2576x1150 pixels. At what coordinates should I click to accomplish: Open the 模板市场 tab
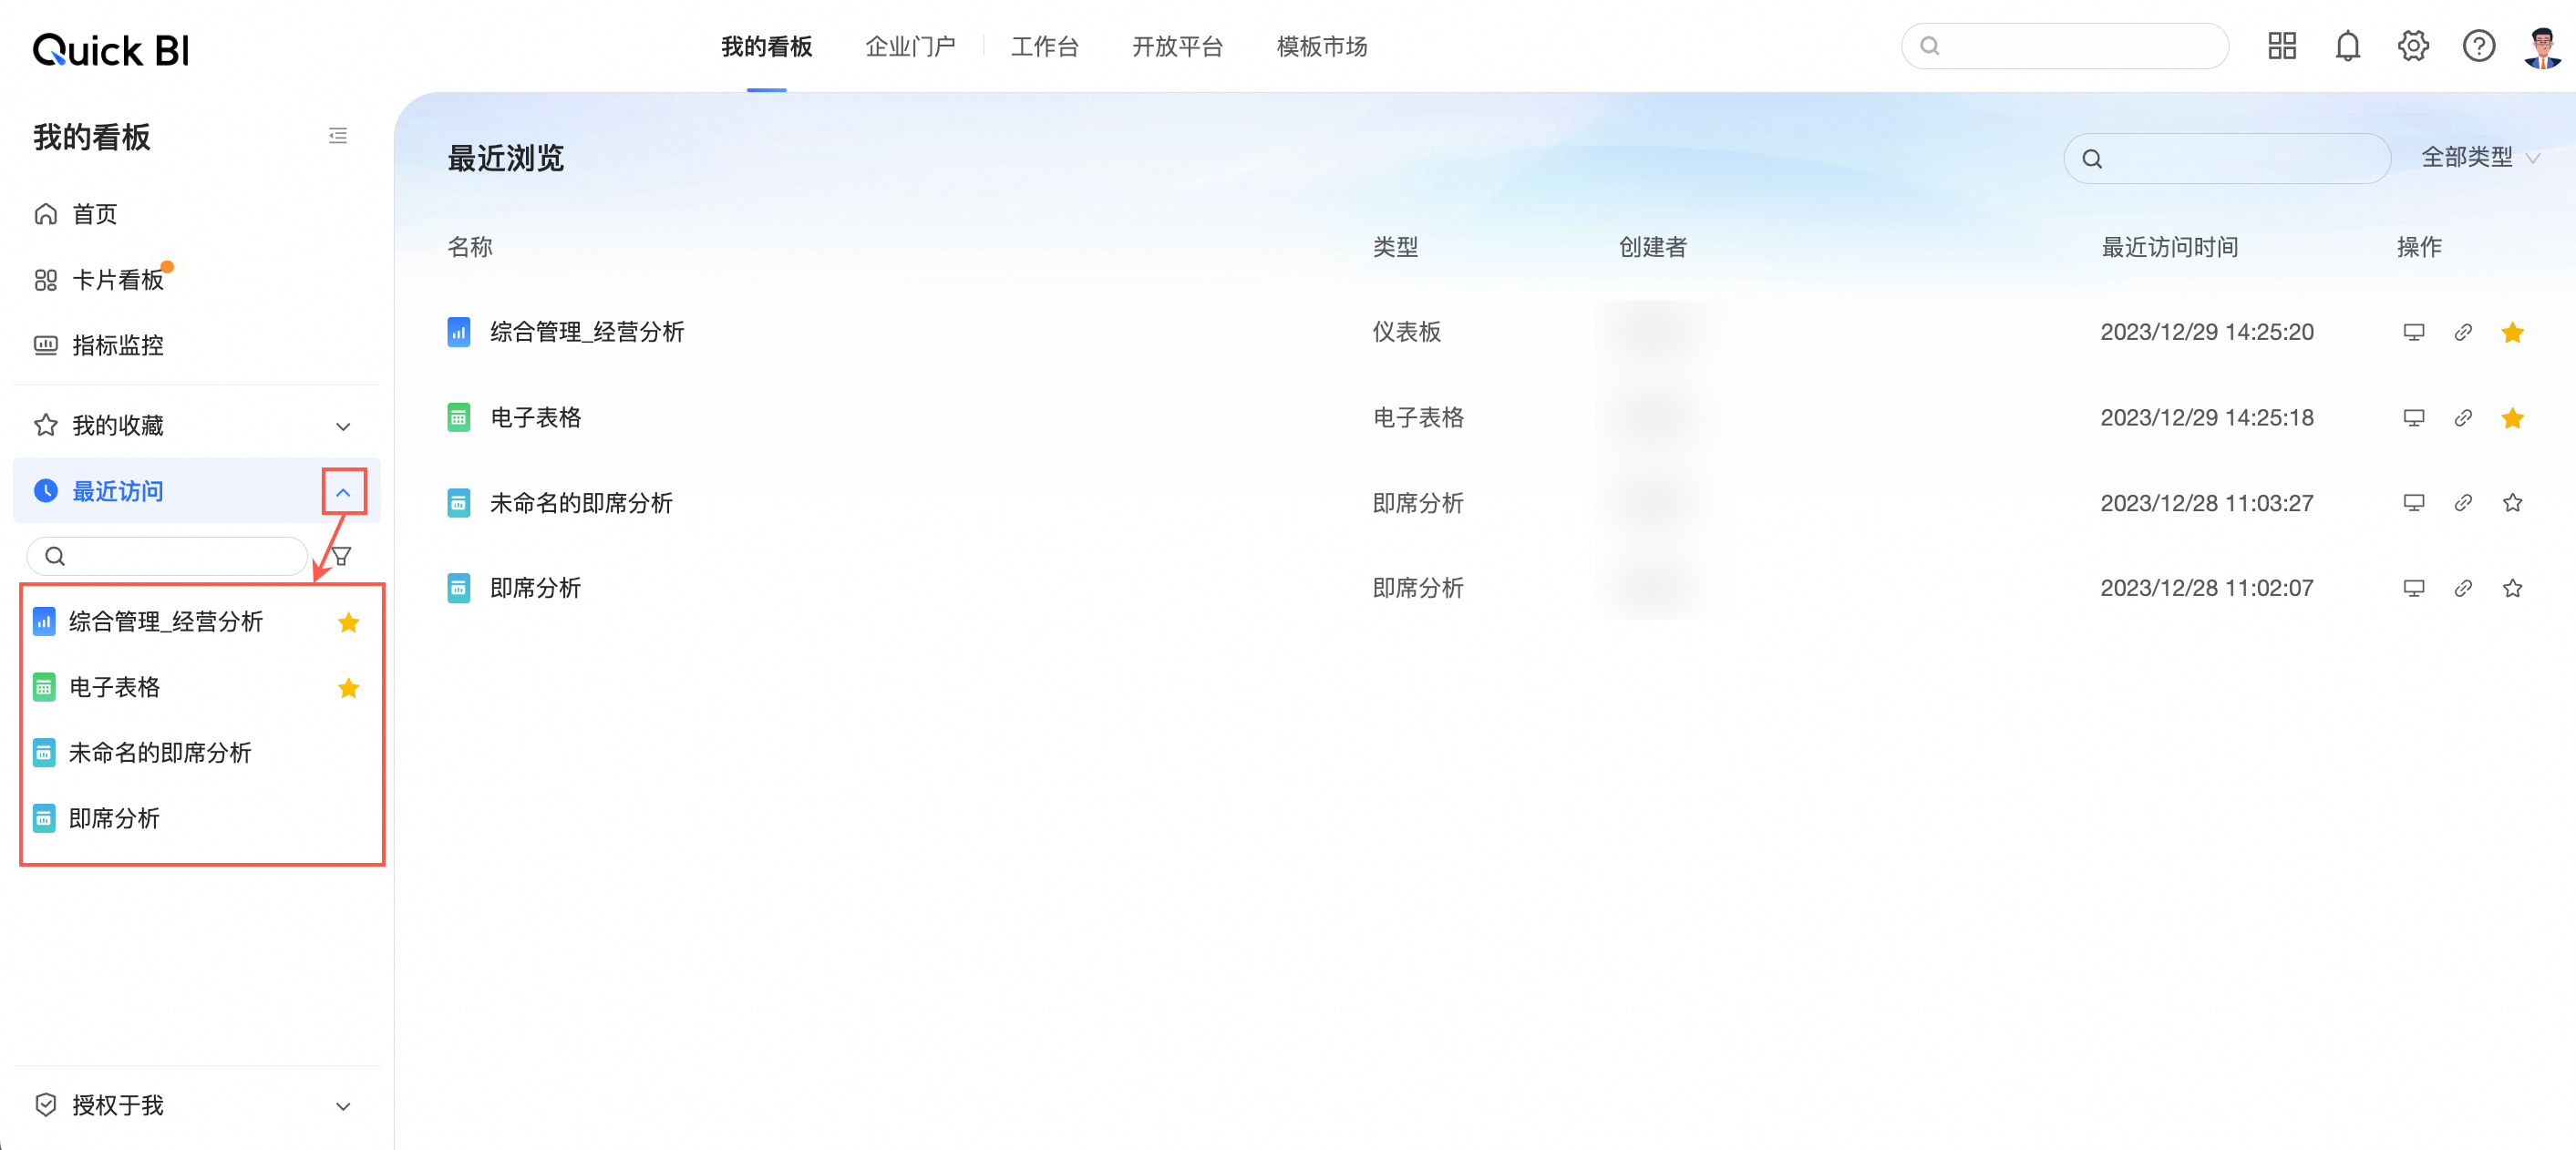click(x=1321, y=47)
